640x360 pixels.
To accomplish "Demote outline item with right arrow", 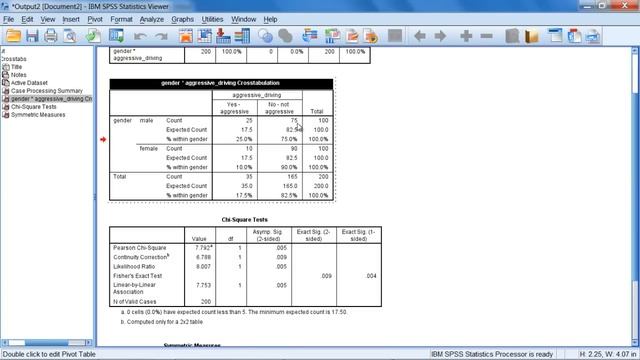I will tap(440, 36).
